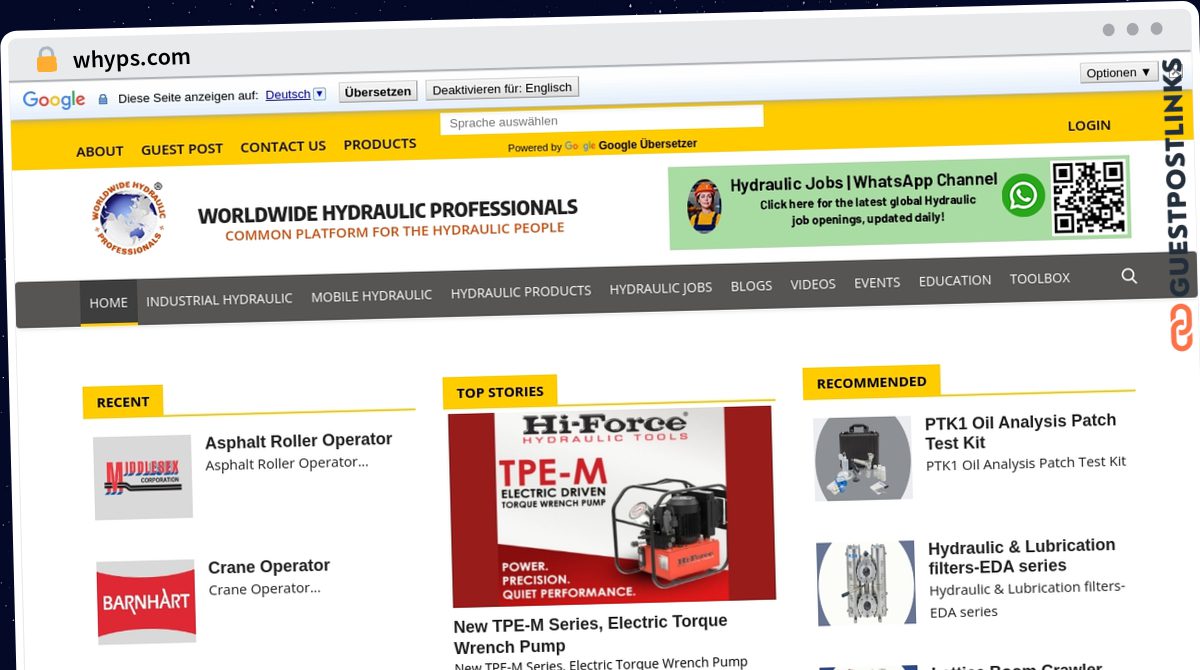Click the PTK1 test kit thumbnail

[x=863, y=458]
